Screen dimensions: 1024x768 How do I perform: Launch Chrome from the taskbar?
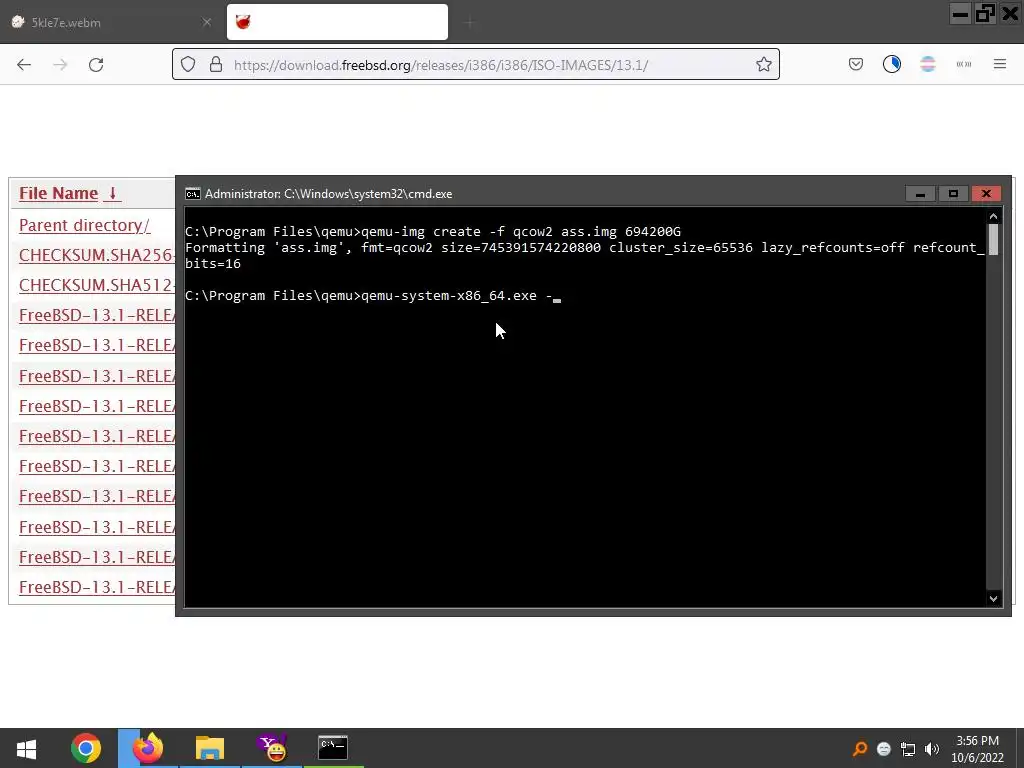click(x=86, y=748)
